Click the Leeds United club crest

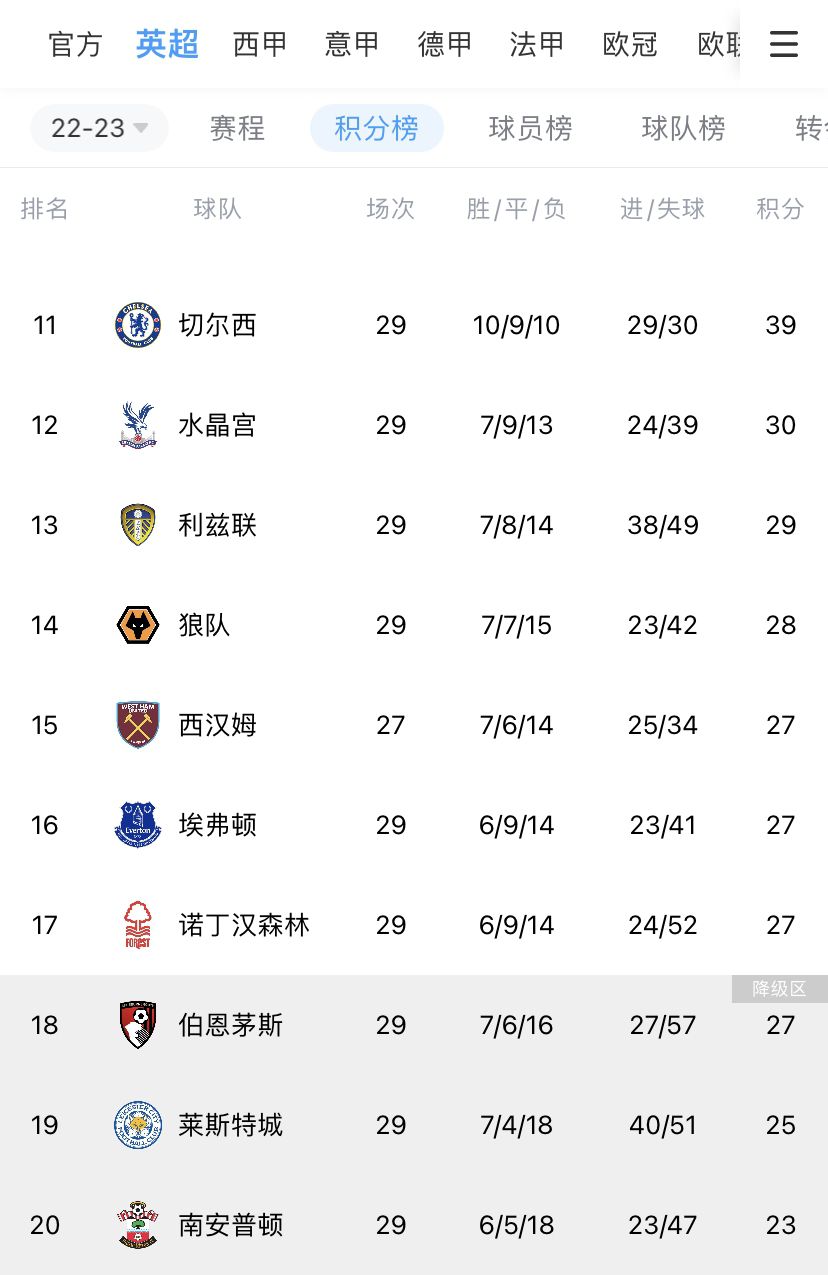[137, 525]
